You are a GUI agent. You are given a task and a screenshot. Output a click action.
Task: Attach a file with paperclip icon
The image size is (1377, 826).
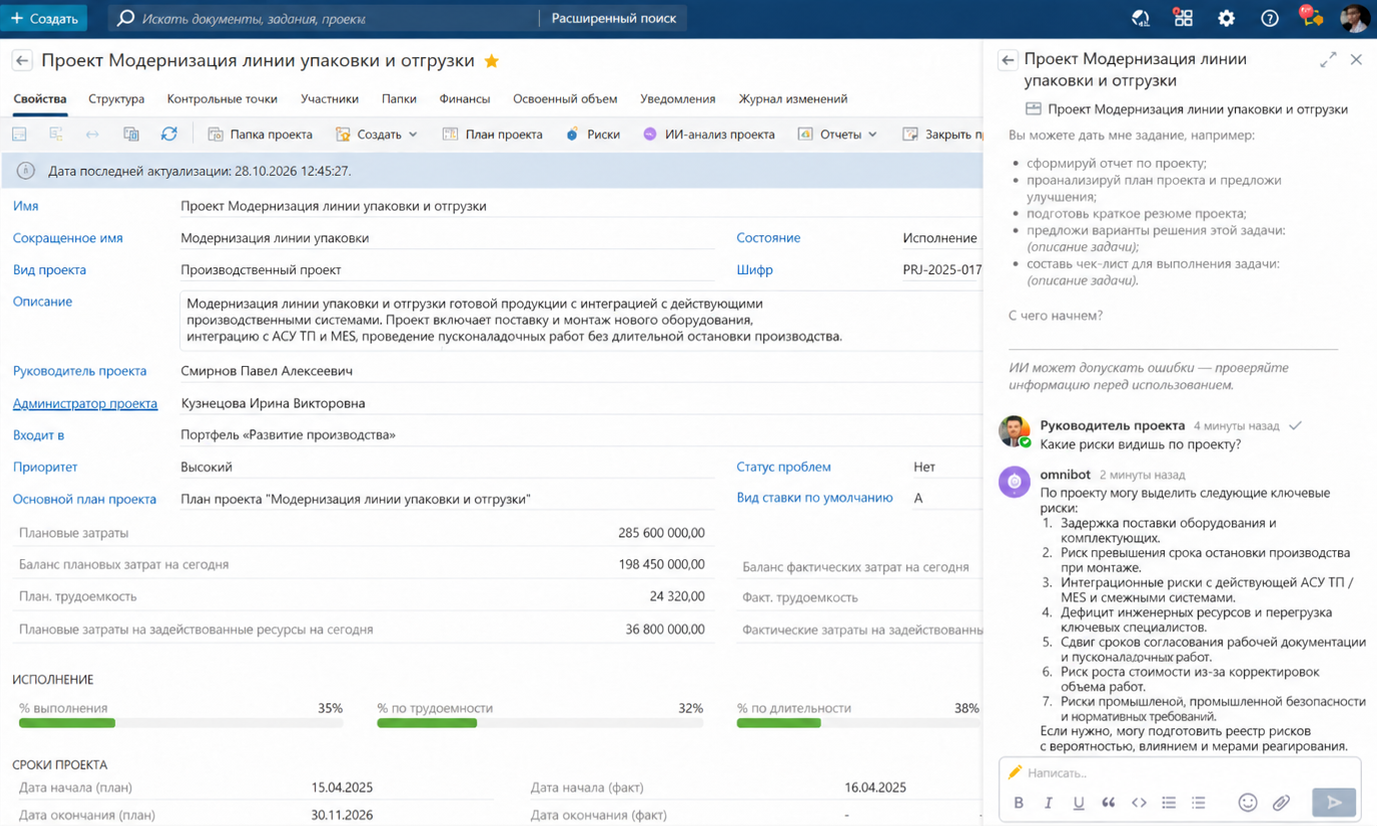coord(1281,802)
